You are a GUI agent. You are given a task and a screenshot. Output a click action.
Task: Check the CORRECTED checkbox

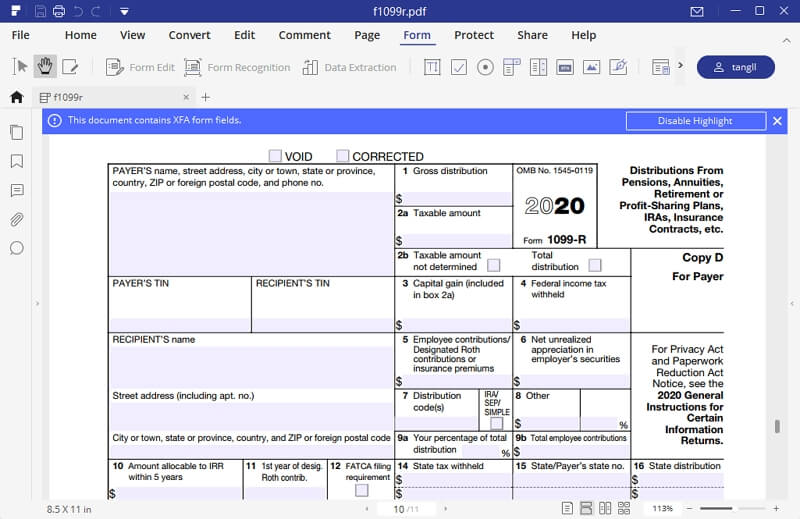[343, 156]
